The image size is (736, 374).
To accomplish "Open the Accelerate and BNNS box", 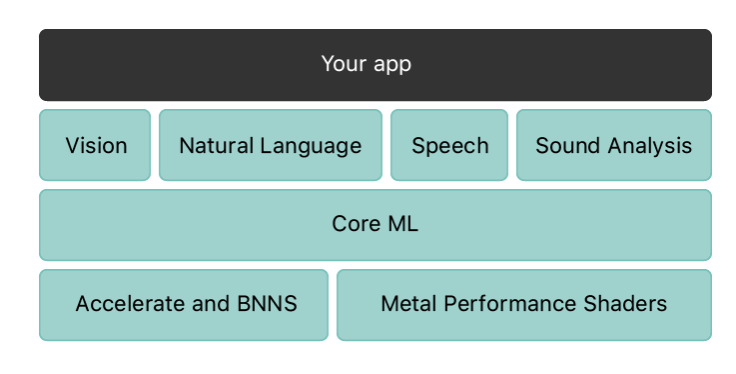I will coord(184,305).
